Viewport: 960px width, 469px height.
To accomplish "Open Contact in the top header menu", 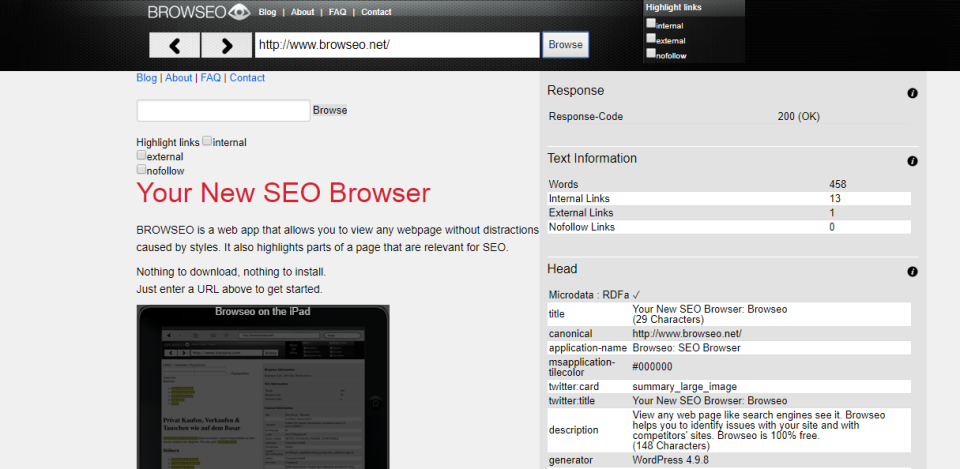I will click(x=376, y=12).
